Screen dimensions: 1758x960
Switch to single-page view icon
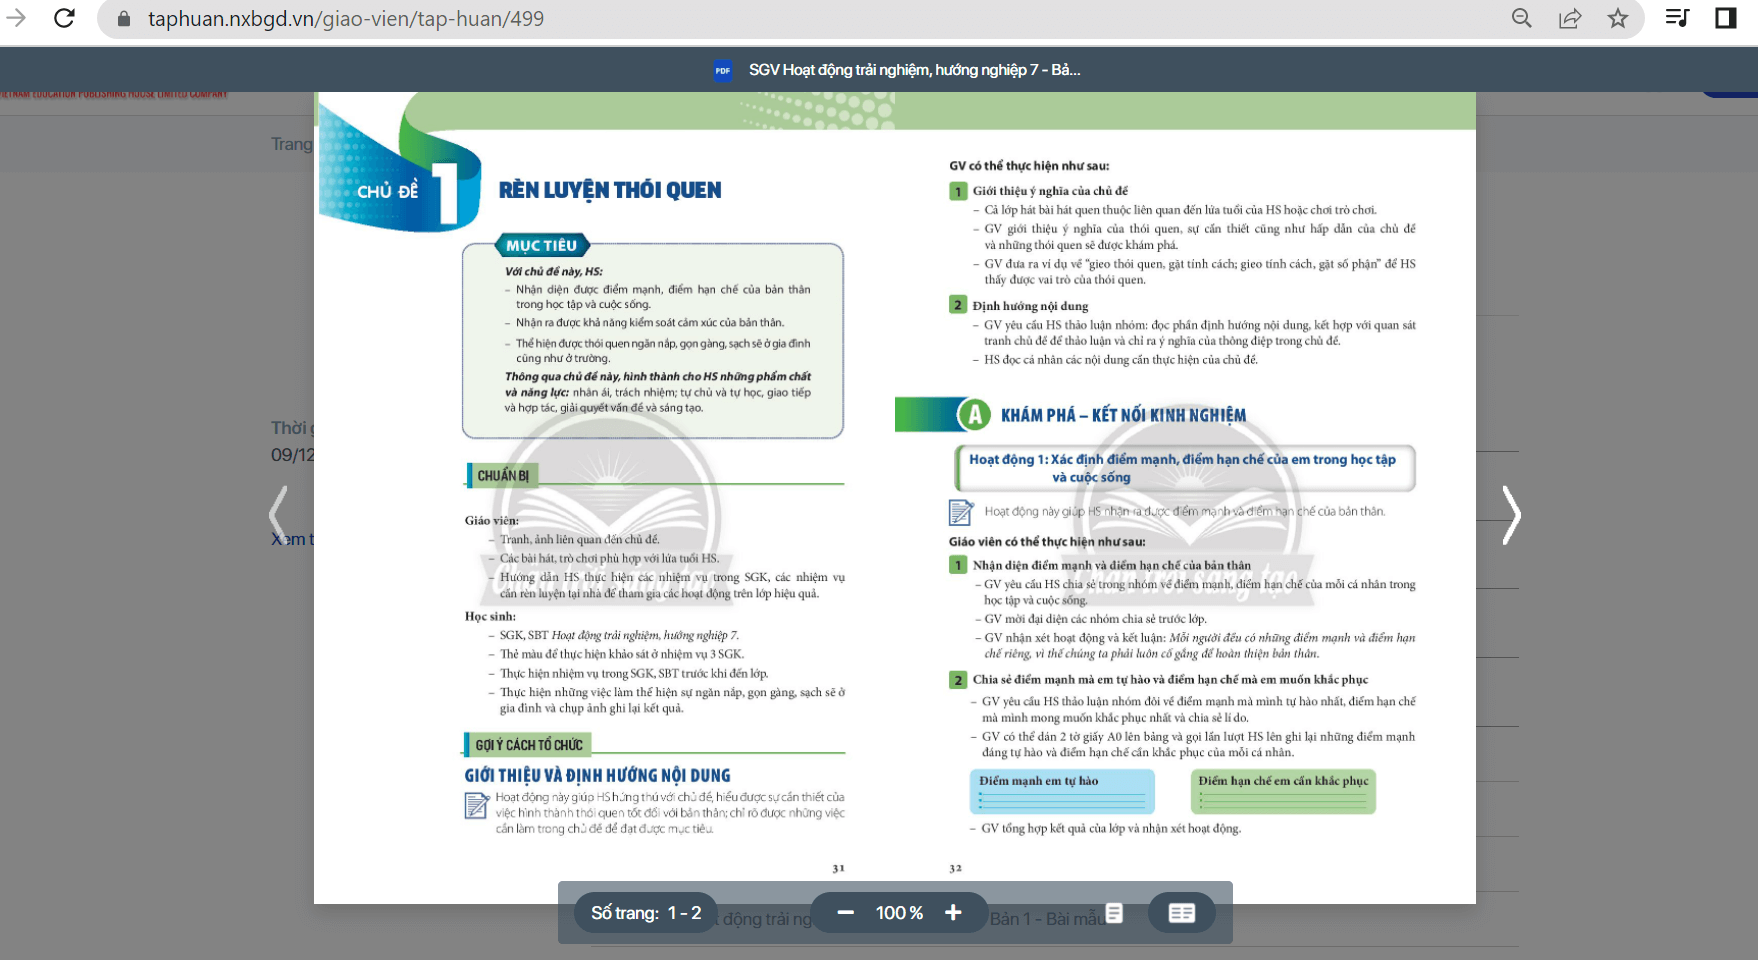click(x=1114, y=913)
